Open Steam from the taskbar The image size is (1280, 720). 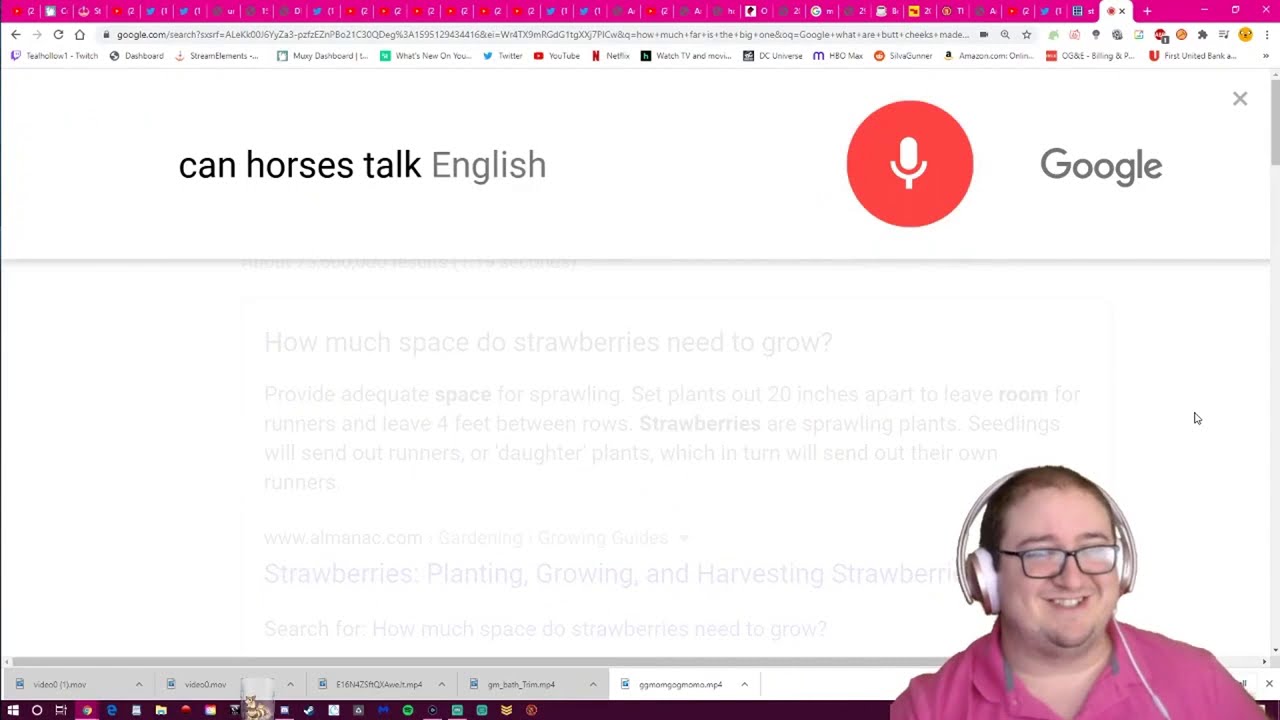(309, 710)
